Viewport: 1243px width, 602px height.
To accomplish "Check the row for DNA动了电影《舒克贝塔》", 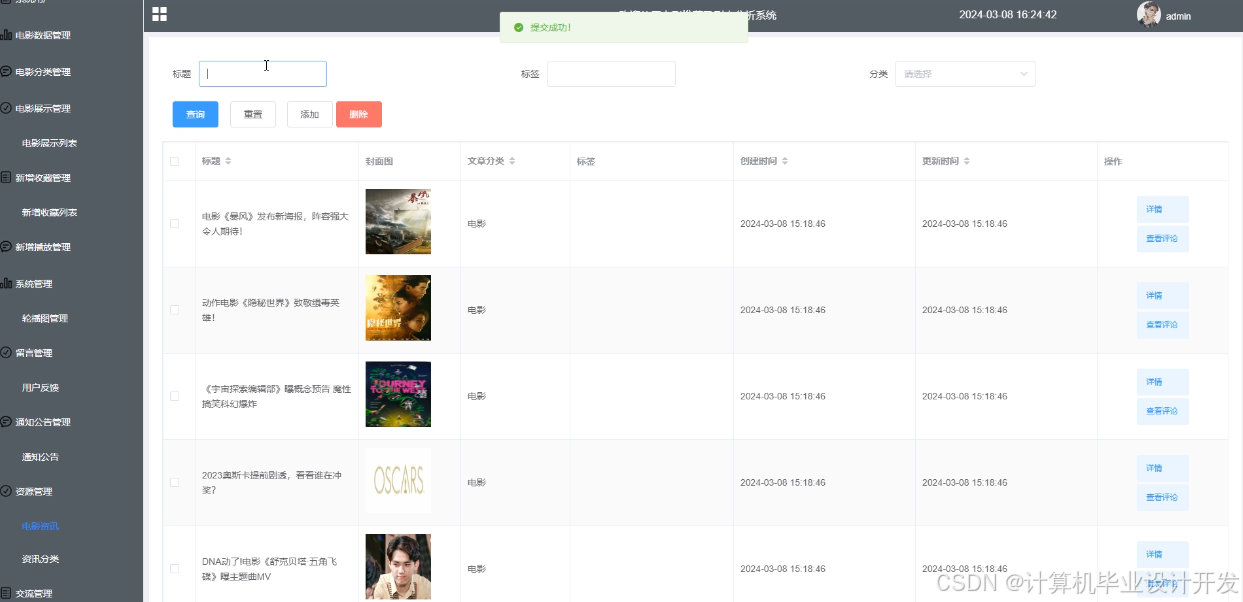I will [x=174, y=568].
